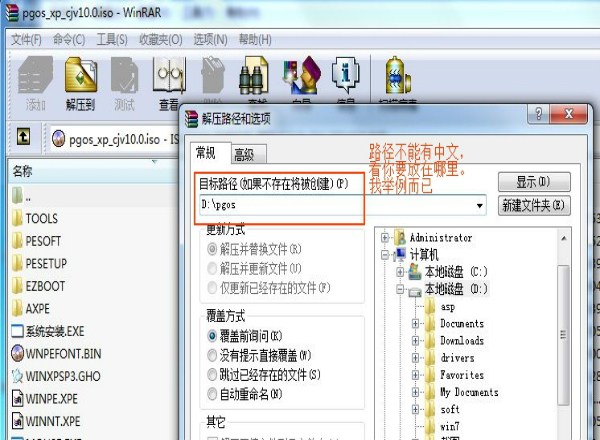Click the 添加 (Add) toolbar icon
The width and height of the screenshot is (600, 440).
click(36, 80)
